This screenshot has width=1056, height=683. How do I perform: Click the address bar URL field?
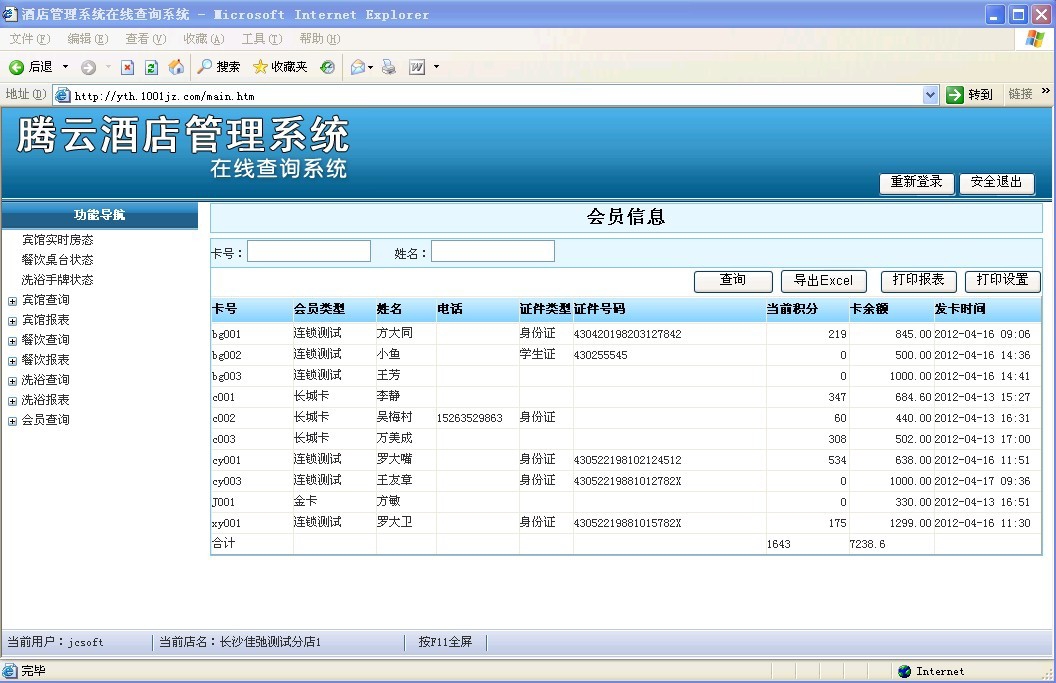pos(495,96)
